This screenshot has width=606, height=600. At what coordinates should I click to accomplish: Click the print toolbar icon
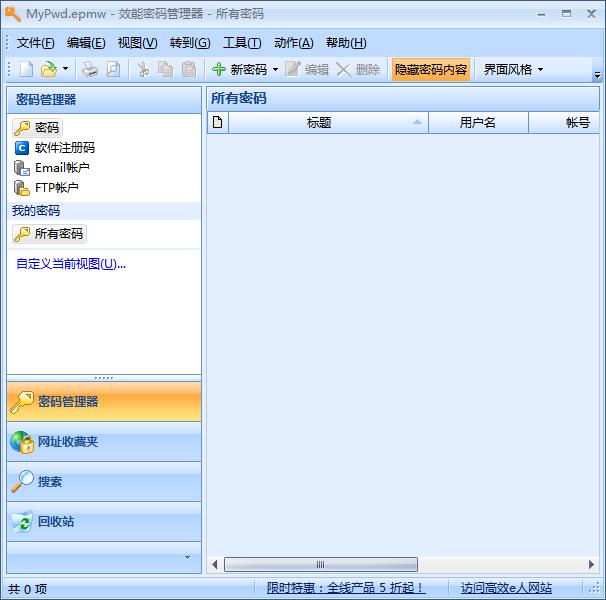(x=90, y=70)
